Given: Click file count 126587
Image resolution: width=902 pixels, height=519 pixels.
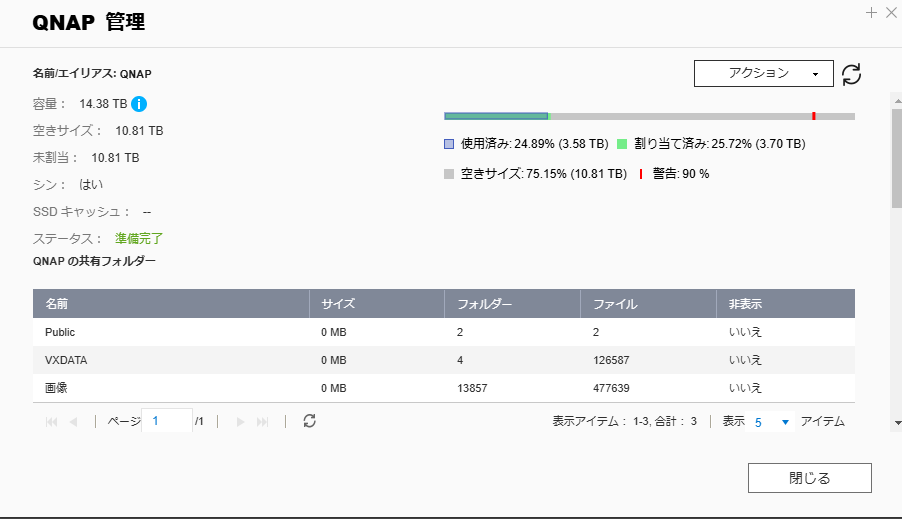Looking at the screenshot, I should 611,360.
